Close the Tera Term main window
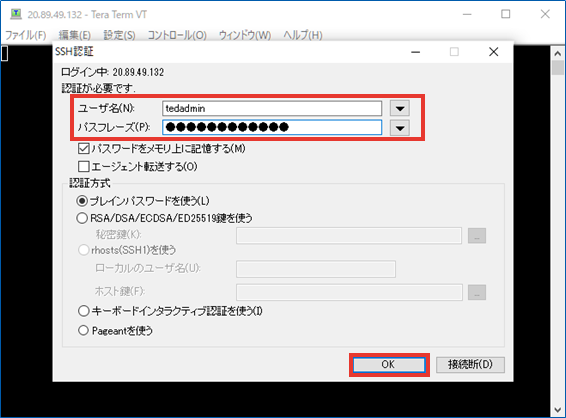566x418 pixels. pos(545,14)
